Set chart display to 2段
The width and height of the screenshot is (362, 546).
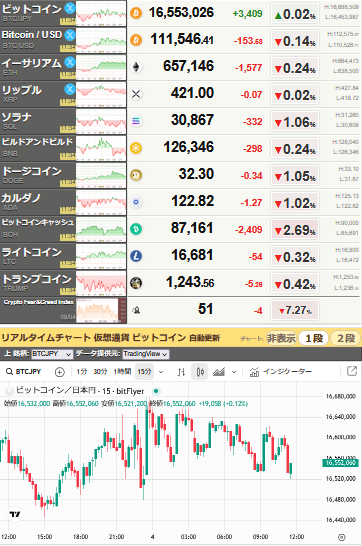pos(346,338)
